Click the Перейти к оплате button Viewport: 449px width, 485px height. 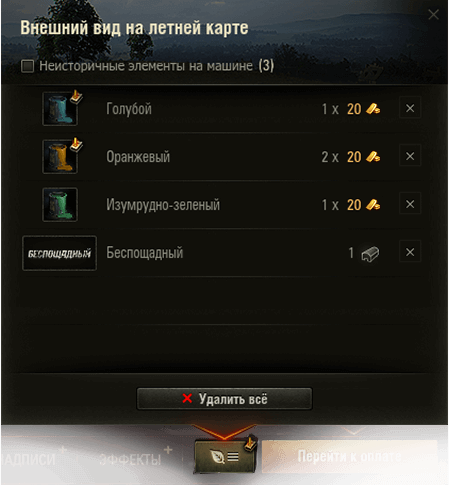click(349, 456)
